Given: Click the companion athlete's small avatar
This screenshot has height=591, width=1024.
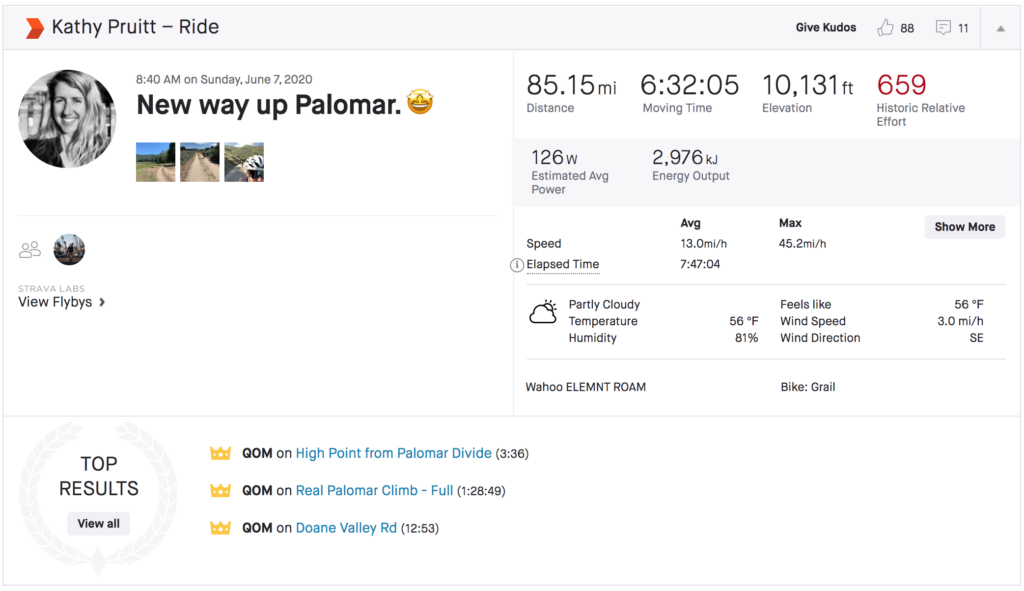Looking at the screenshot, I should (x=69, y=249).
